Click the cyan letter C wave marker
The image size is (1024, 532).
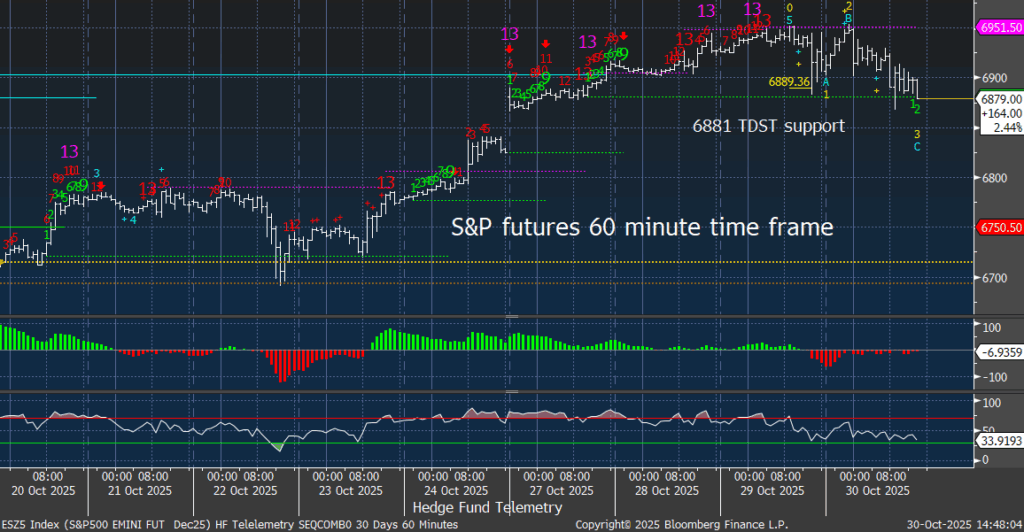tap(918, 147)
